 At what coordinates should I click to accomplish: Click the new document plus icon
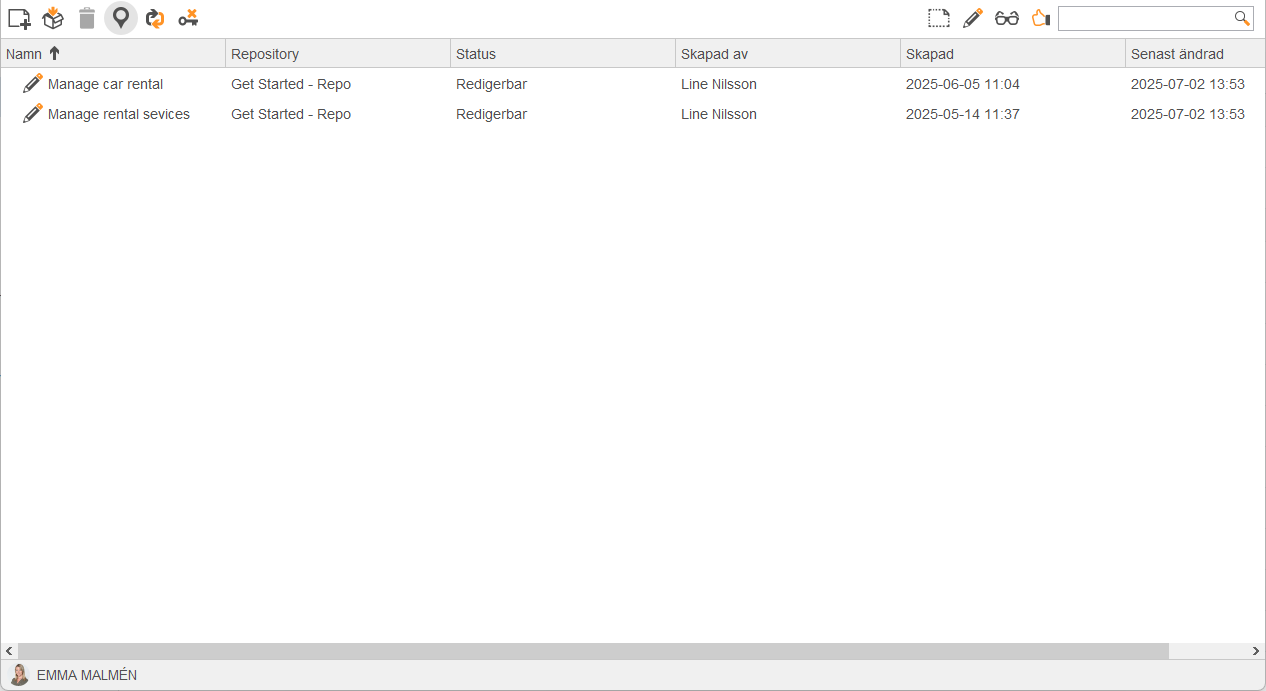pos(19,18)
